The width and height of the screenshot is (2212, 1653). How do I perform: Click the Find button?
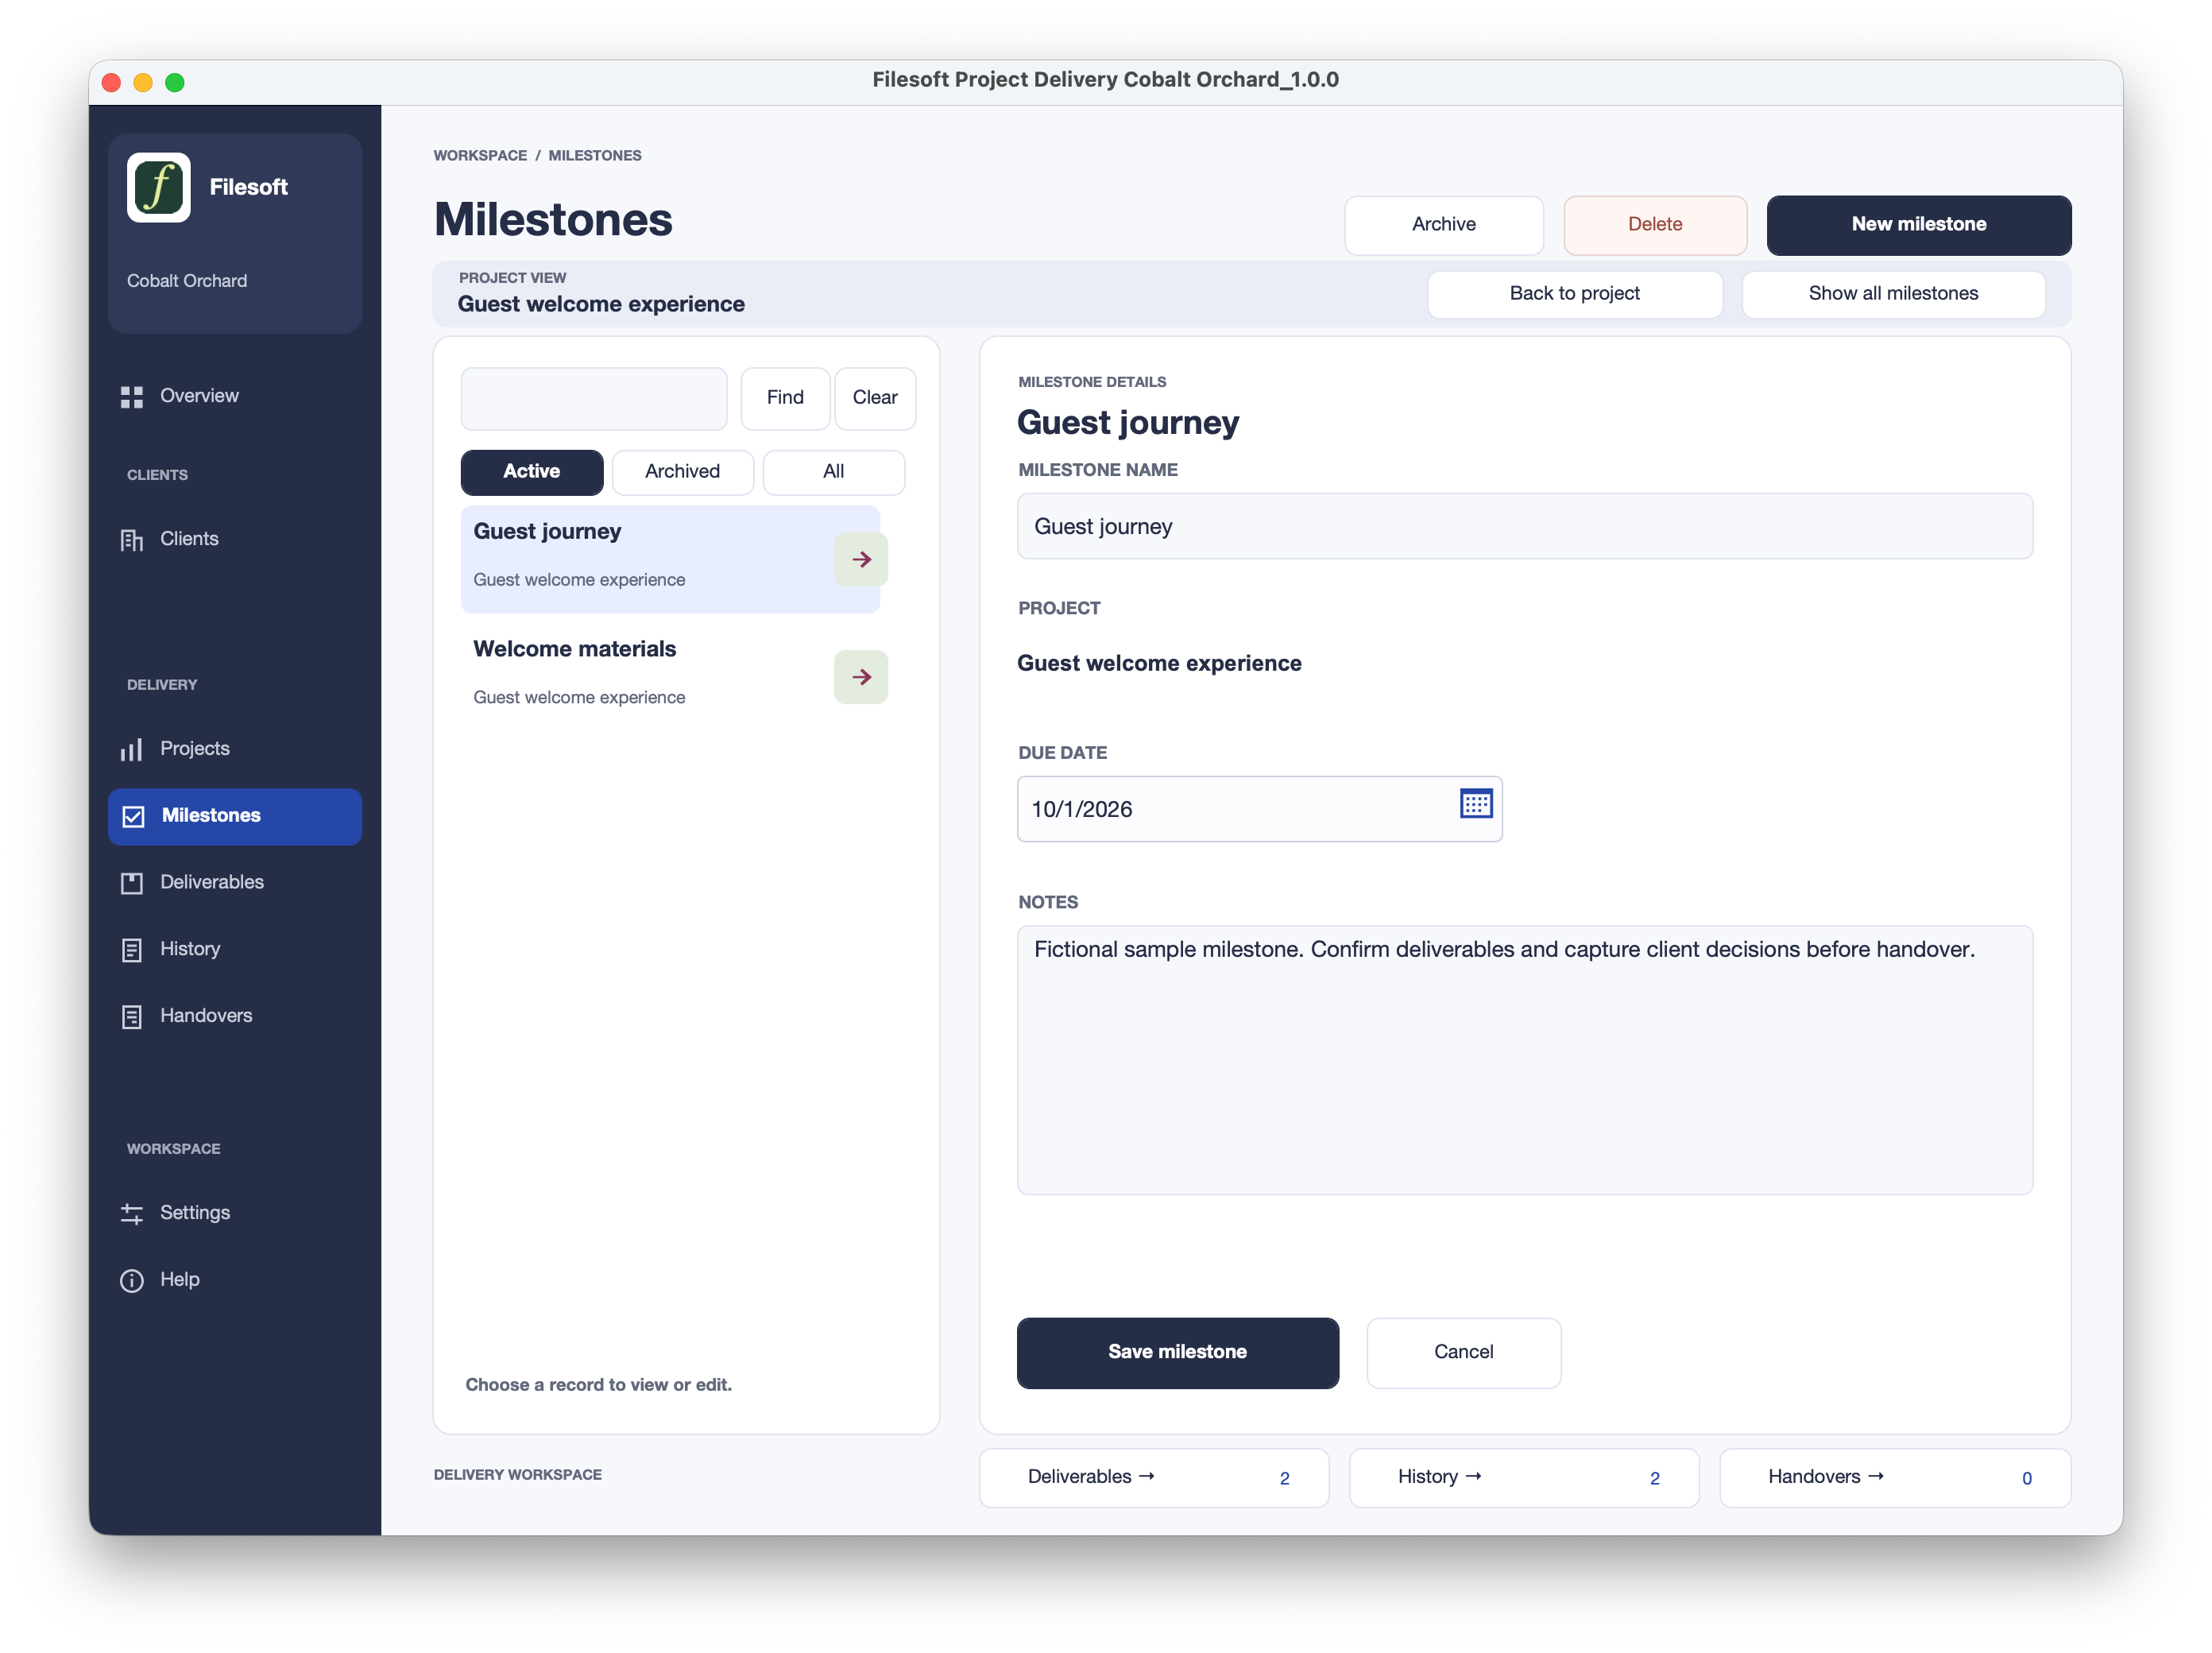785,398
